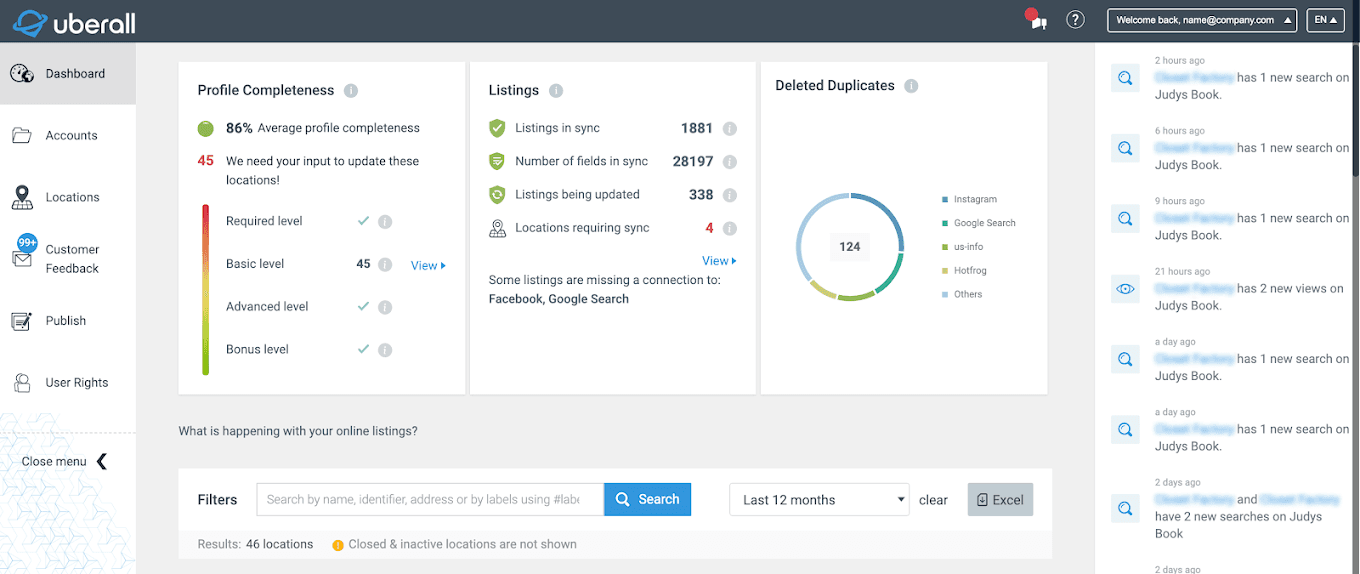The height and width of the screenshot is (574, 1360).
Task: Click the Uberall logo
Action: pyautogui.click(x=74, y=21)
